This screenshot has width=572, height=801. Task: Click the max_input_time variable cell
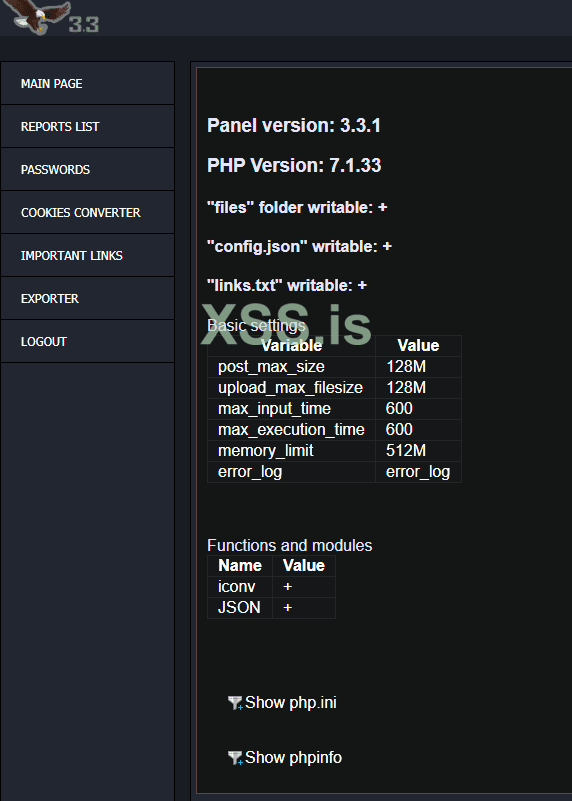coord(291,409)
